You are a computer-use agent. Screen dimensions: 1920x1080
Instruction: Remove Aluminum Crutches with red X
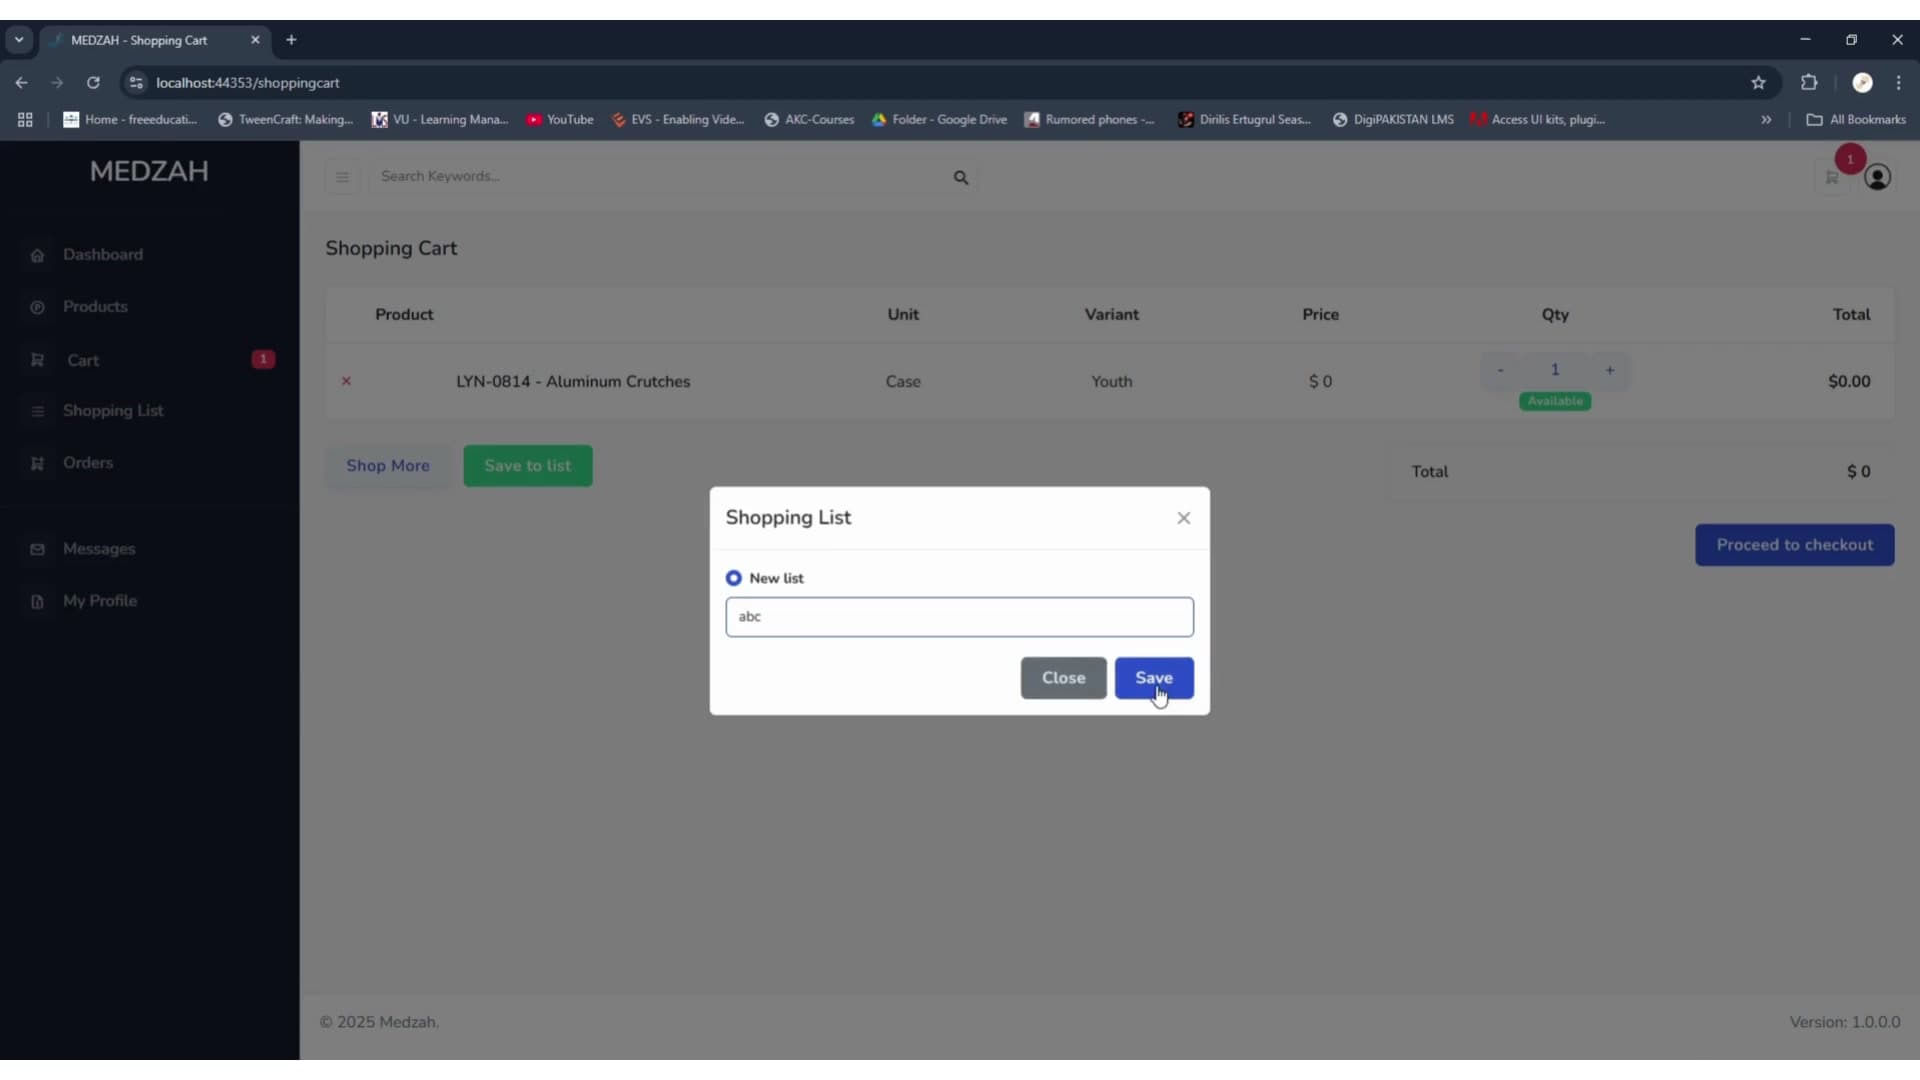[346, 381]
